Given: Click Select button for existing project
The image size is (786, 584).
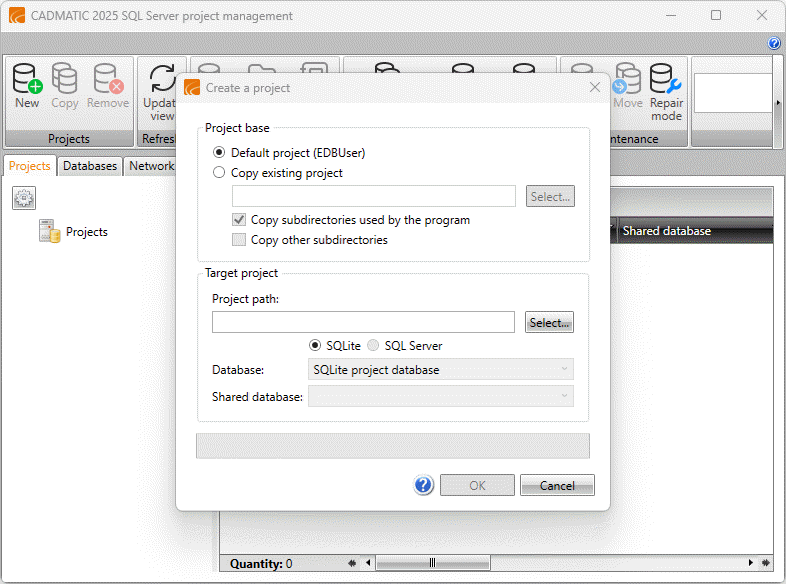Looking at the screenshot, I should [550, 196].
